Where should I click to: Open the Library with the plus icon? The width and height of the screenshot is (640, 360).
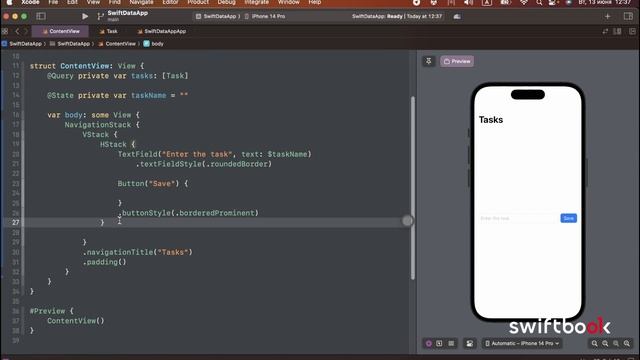608,16
